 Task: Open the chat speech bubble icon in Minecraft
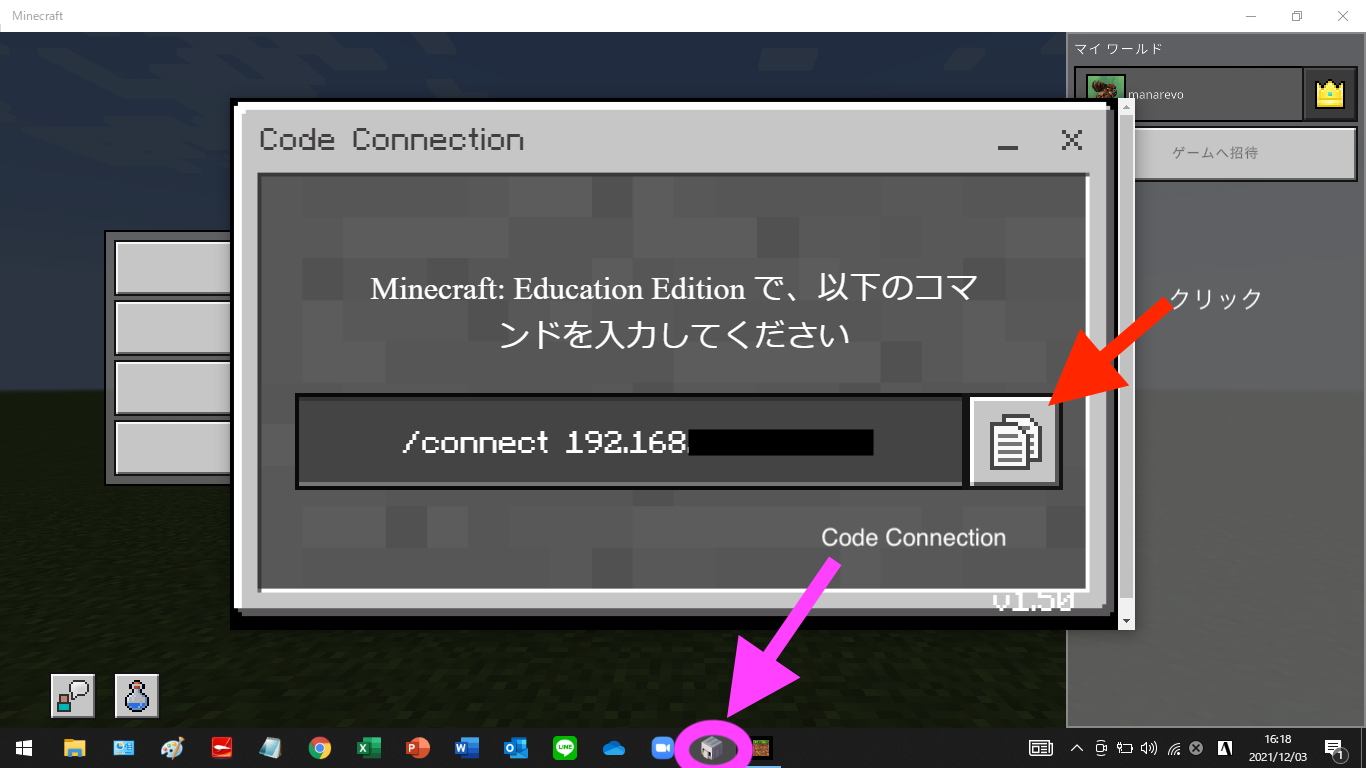(x=73, y=695)
